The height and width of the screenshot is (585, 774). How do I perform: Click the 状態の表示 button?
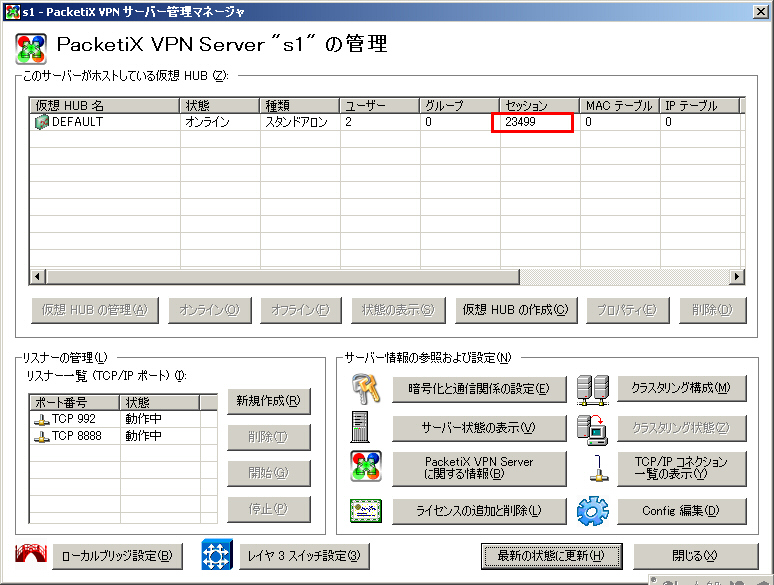click(398, 310)
